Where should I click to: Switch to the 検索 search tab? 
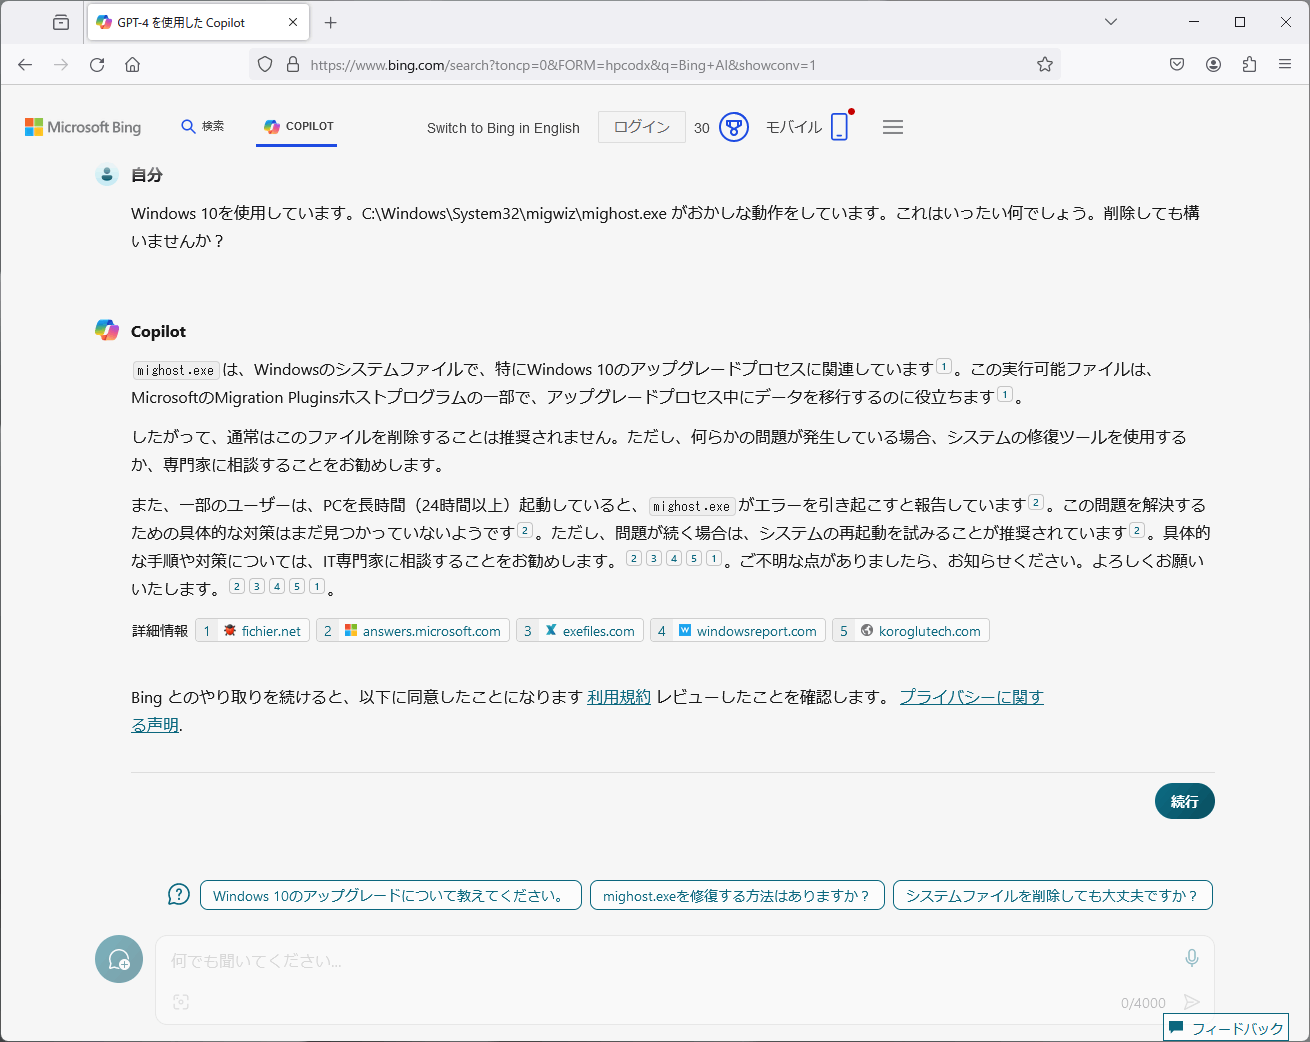click(x=202, y=126)
